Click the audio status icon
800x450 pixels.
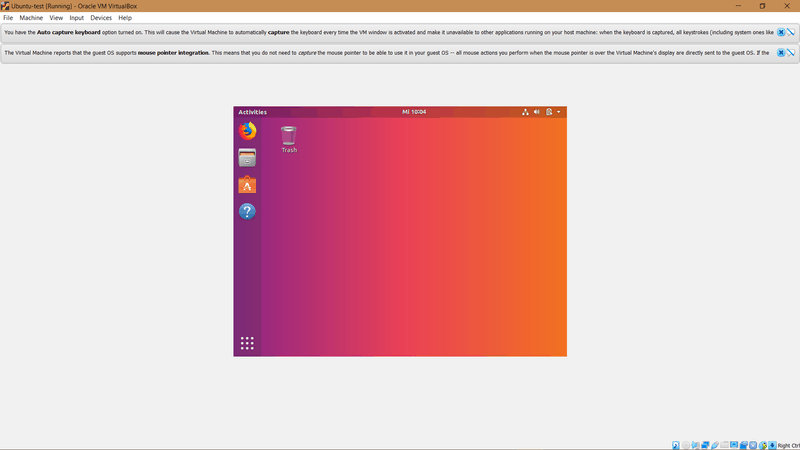pos(695,445)
